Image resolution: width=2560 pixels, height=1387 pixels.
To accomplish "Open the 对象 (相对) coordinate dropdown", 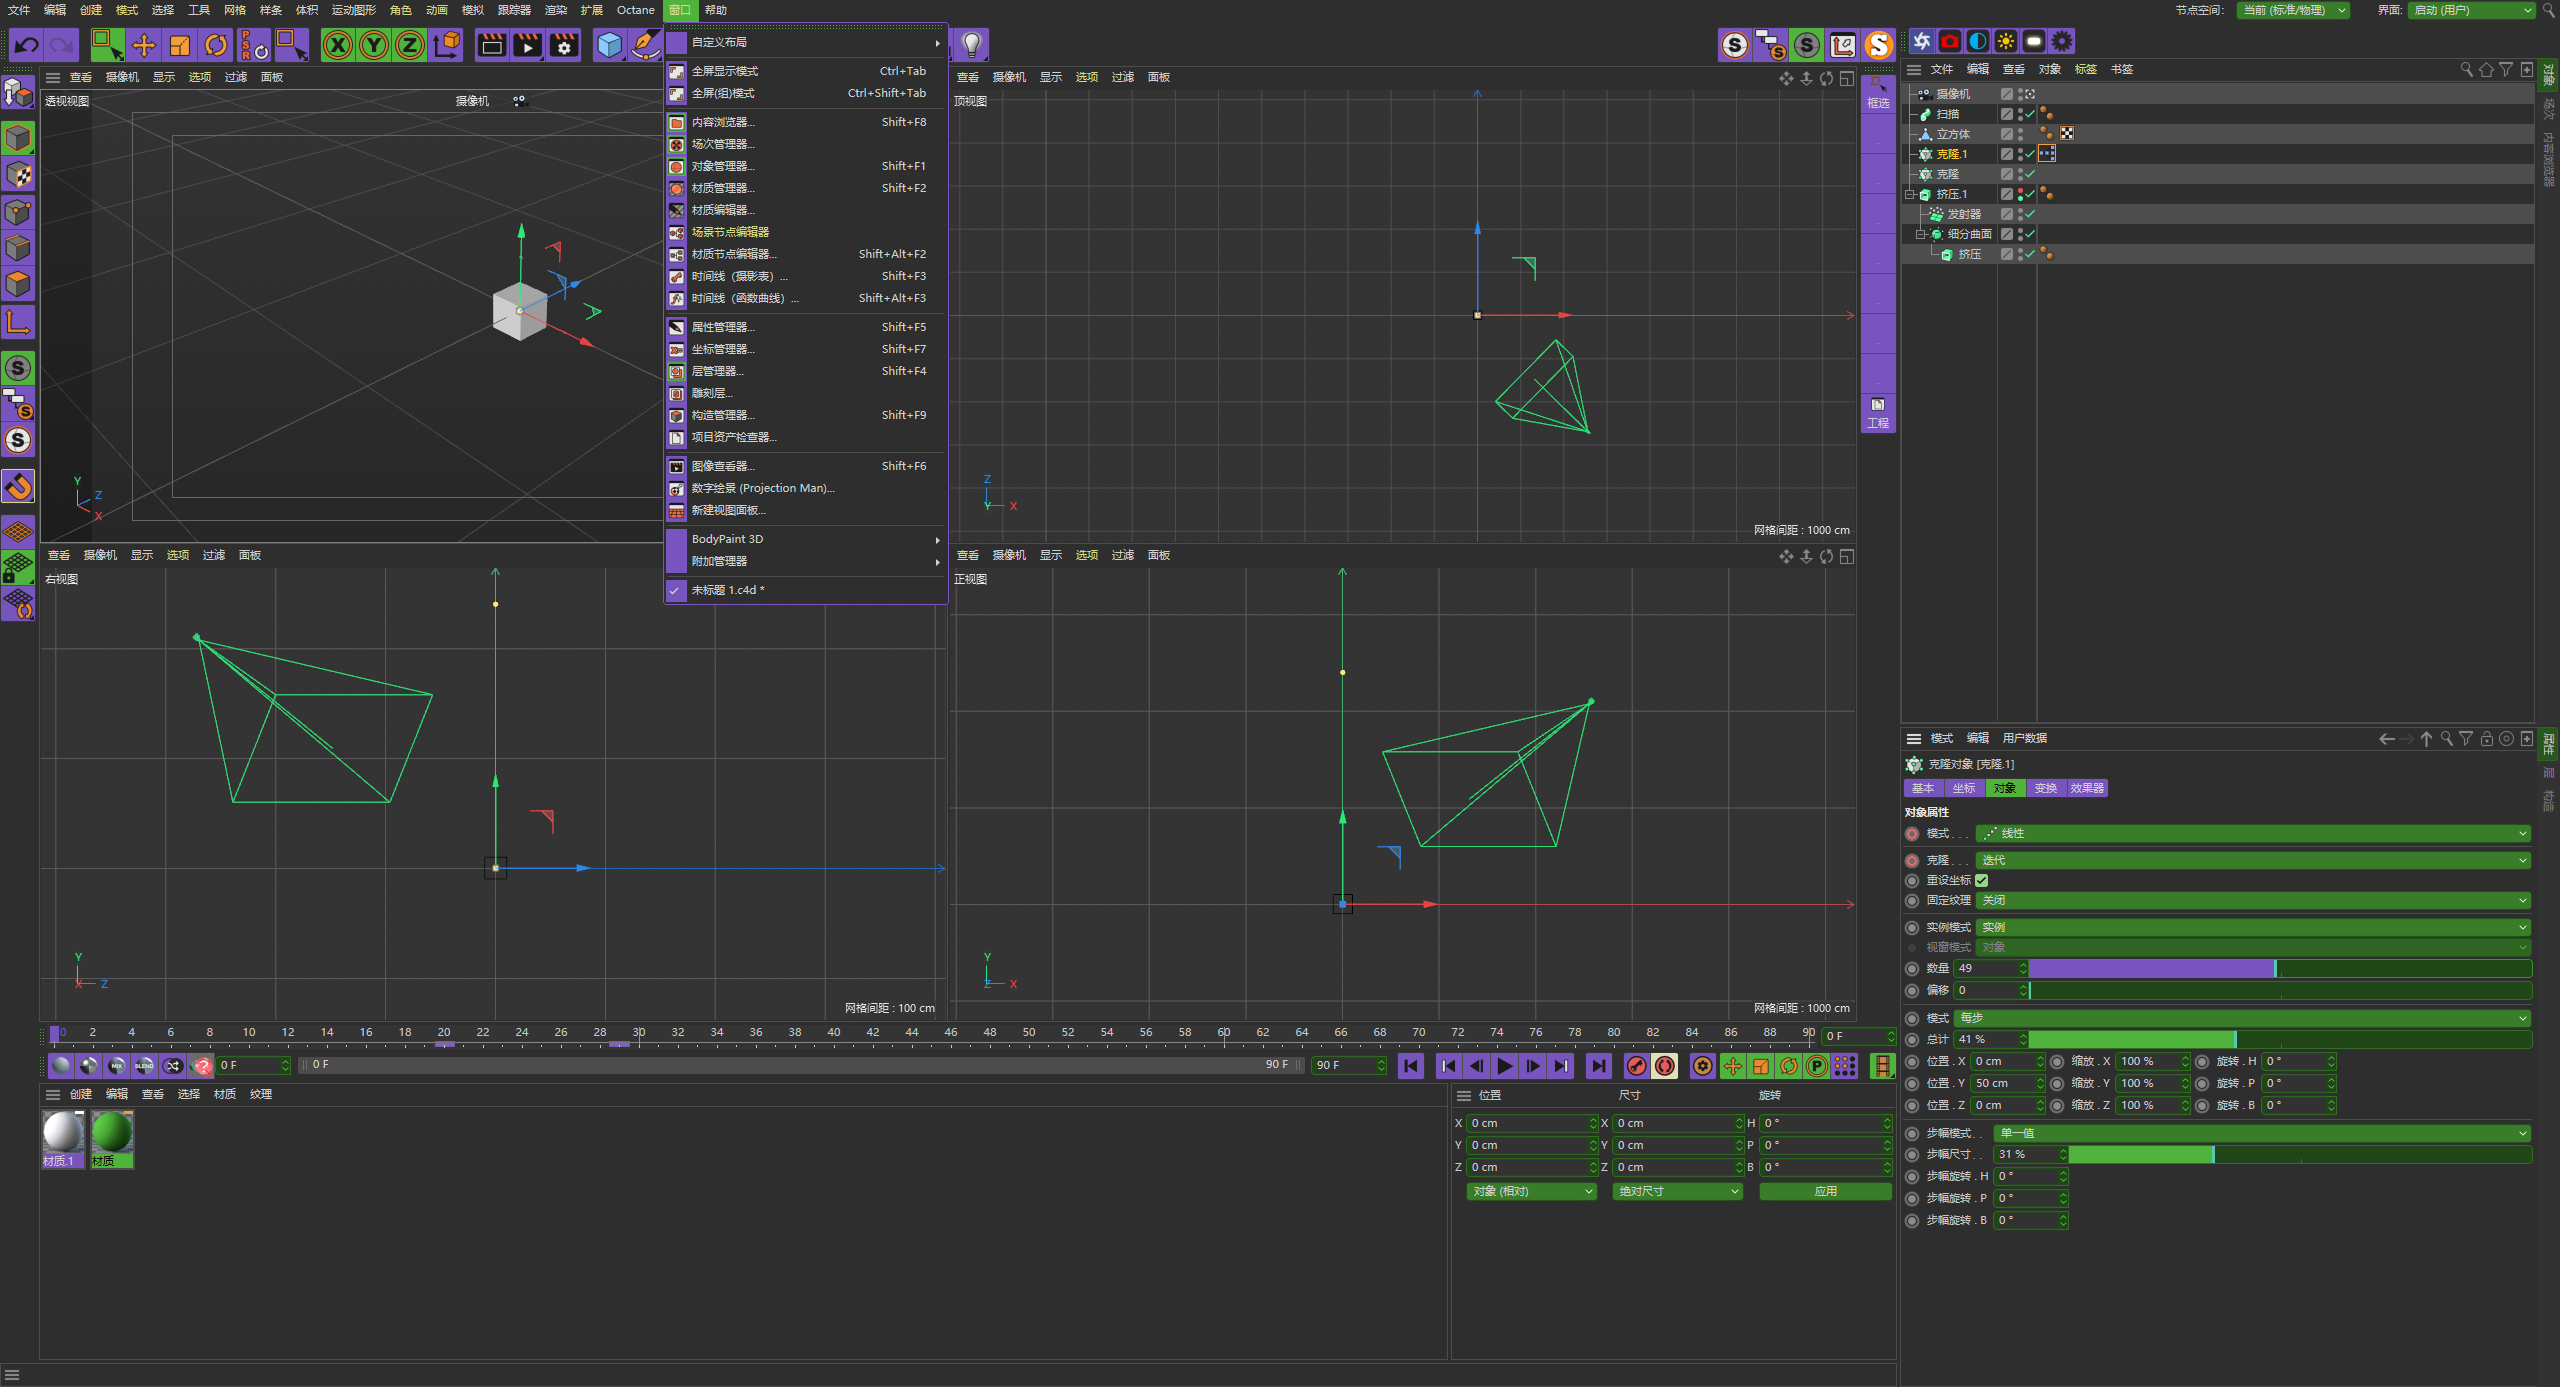I will [x=1531, y=1191].
